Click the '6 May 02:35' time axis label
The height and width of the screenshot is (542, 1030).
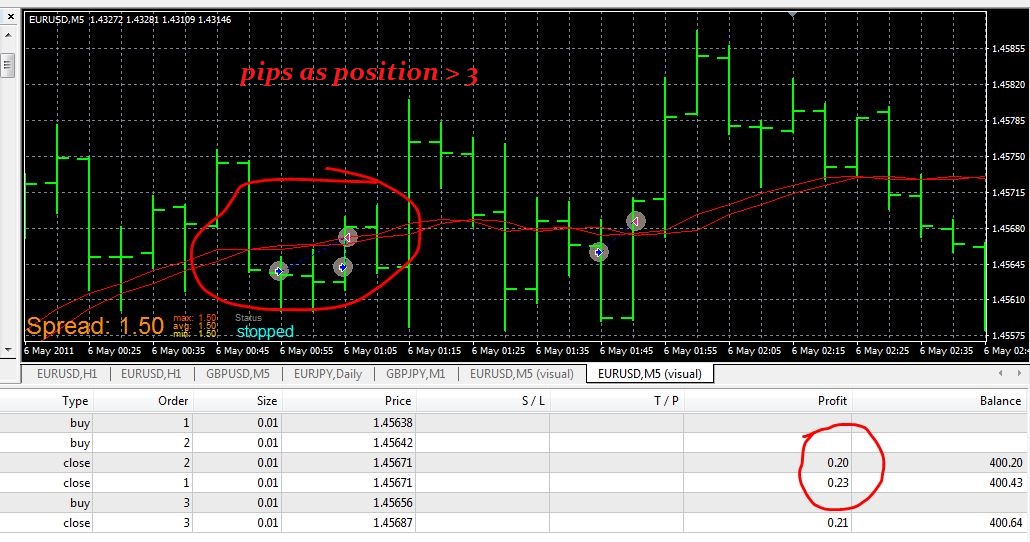947,351
